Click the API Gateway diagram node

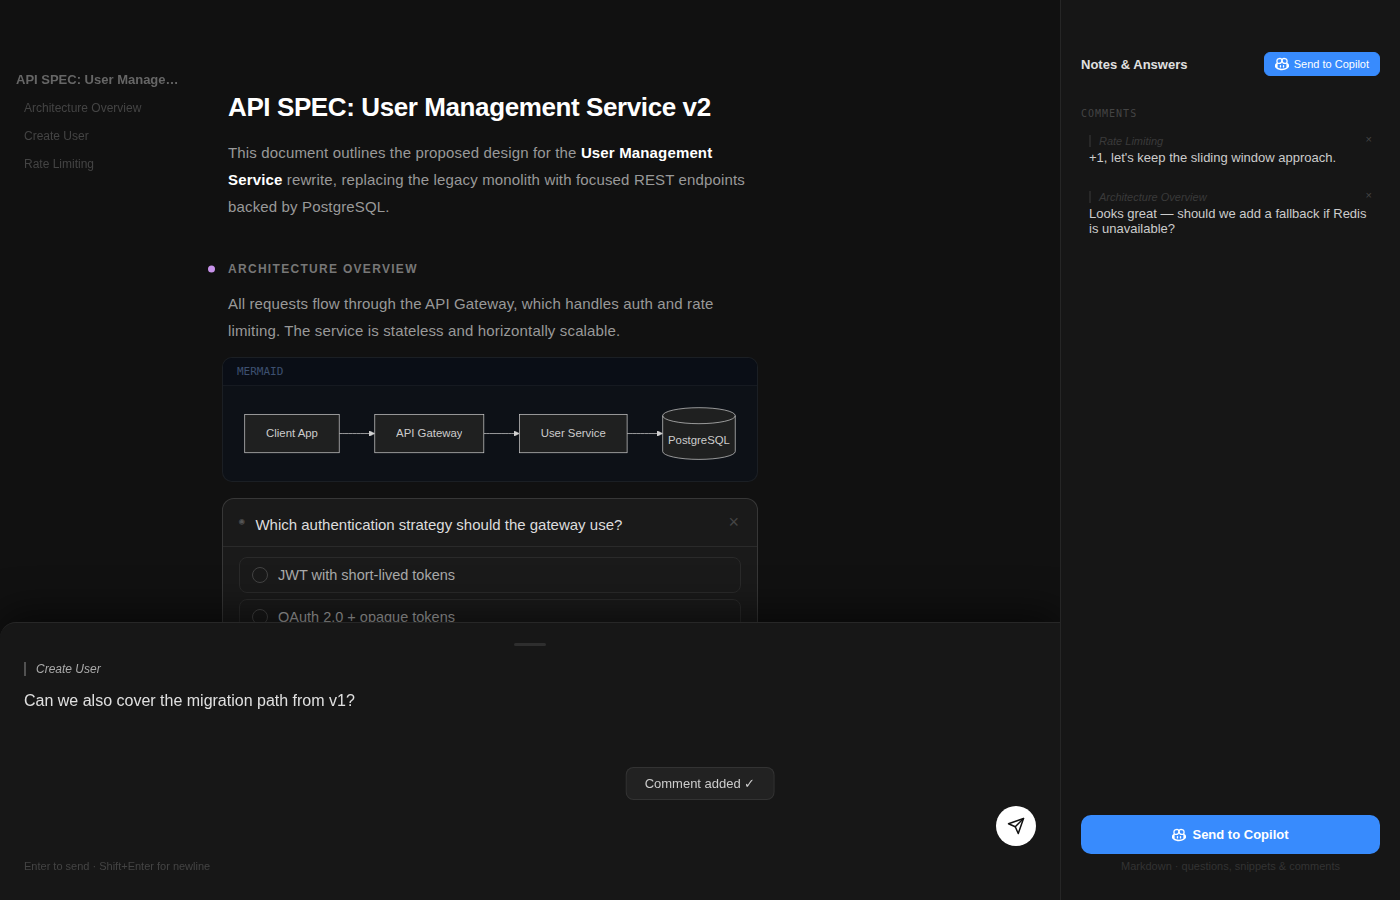click(x=429, y=433)
